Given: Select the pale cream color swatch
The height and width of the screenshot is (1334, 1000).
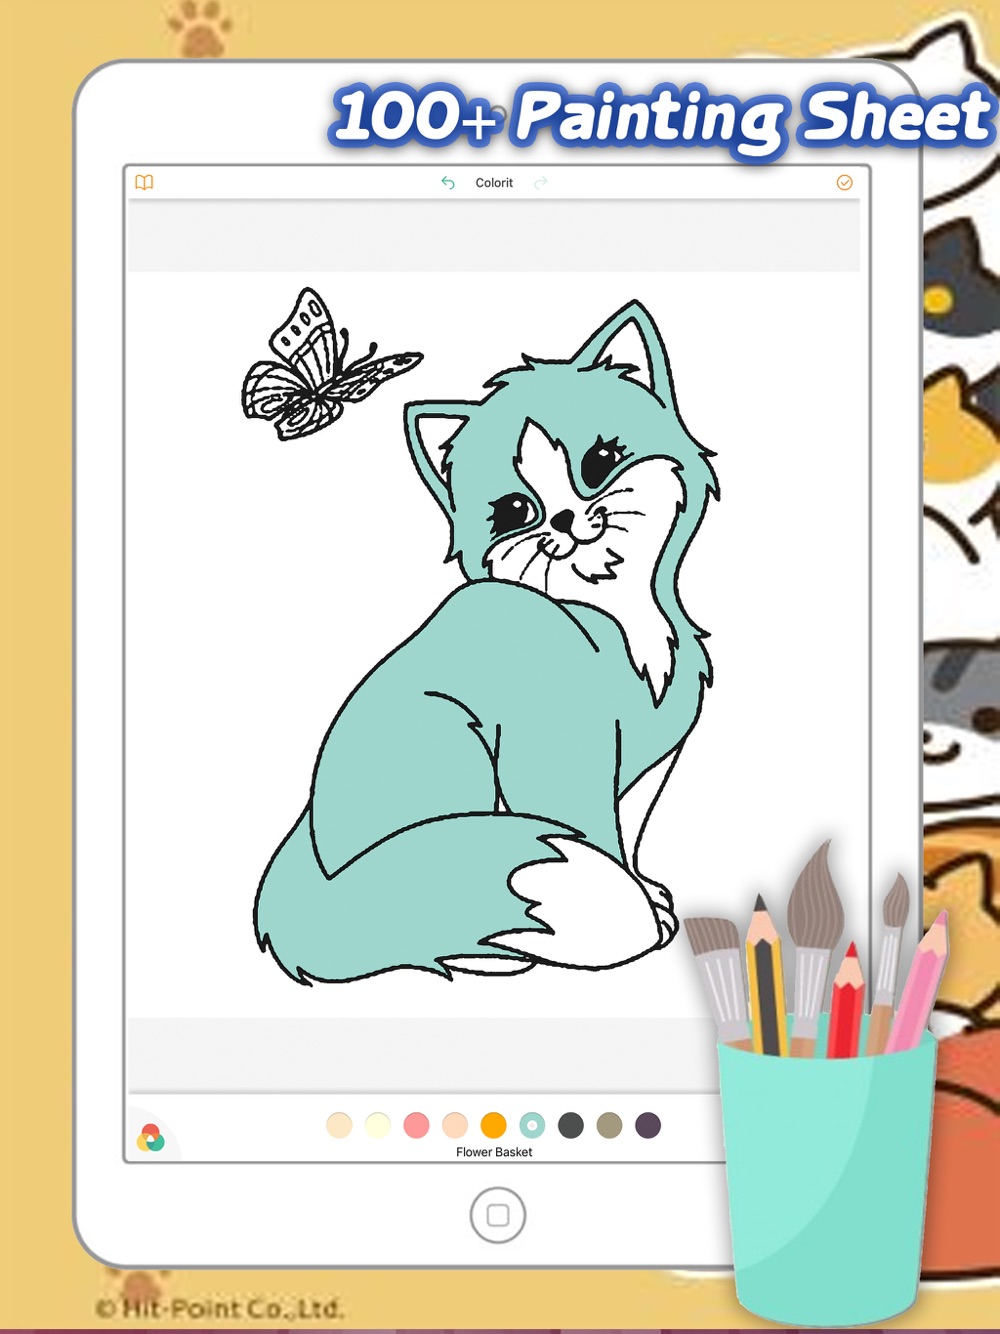Looking at the screenshot, I should 378,1125.
